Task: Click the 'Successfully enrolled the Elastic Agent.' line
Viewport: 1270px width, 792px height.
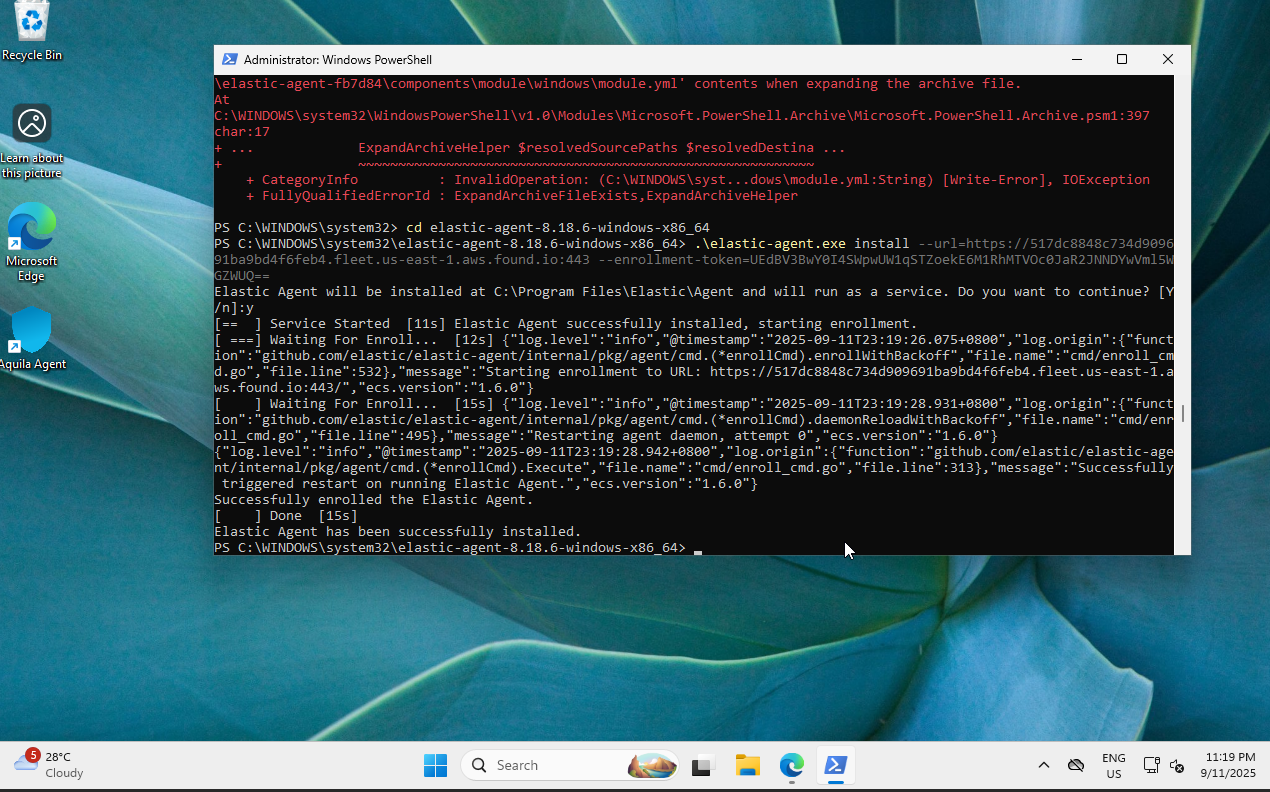Action: click(374, 500)
